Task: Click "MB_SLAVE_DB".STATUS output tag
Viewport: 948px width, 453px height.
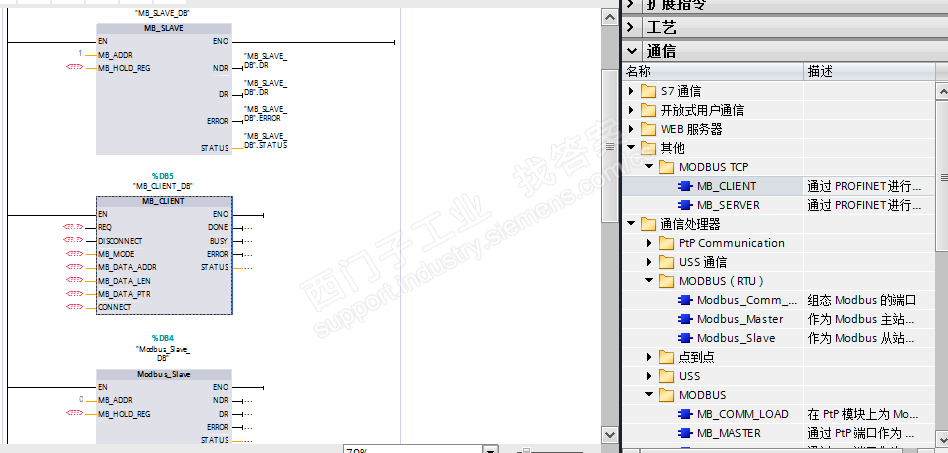Action: [265, 140]
